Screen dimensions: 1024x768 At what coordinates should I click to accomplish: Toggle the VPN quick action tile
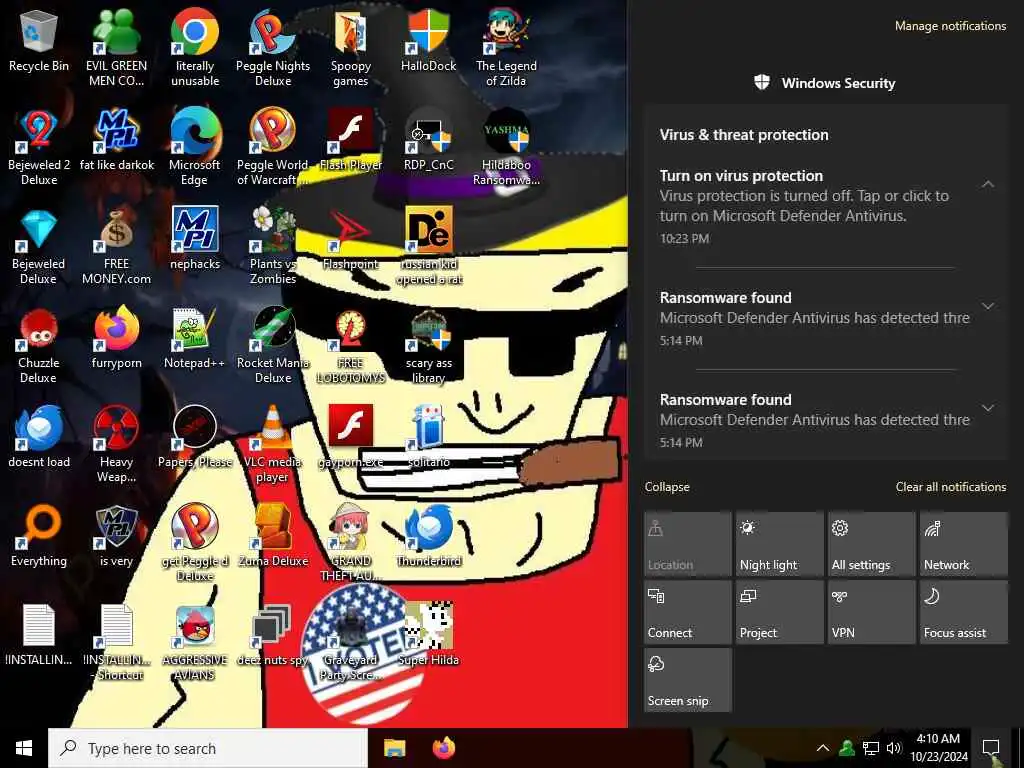(872, 612)
